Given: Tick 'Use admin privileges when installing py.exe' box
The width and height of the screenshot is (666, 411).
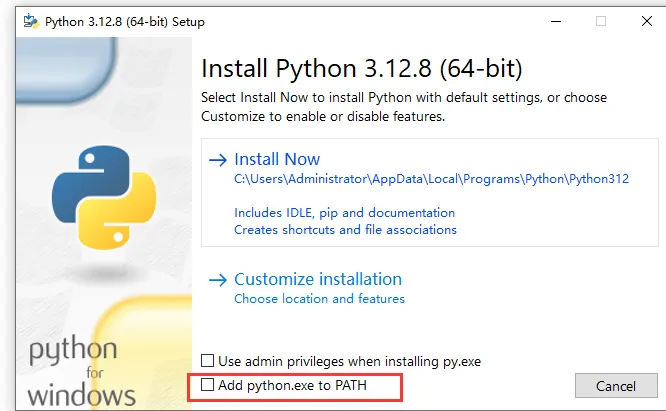Looking at the screenshot, I should pos(208,360).
